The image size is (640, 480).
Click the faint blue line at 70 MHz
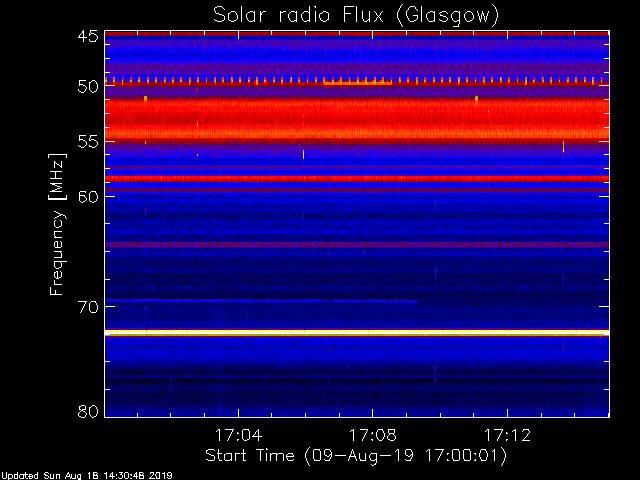point(261,301)
